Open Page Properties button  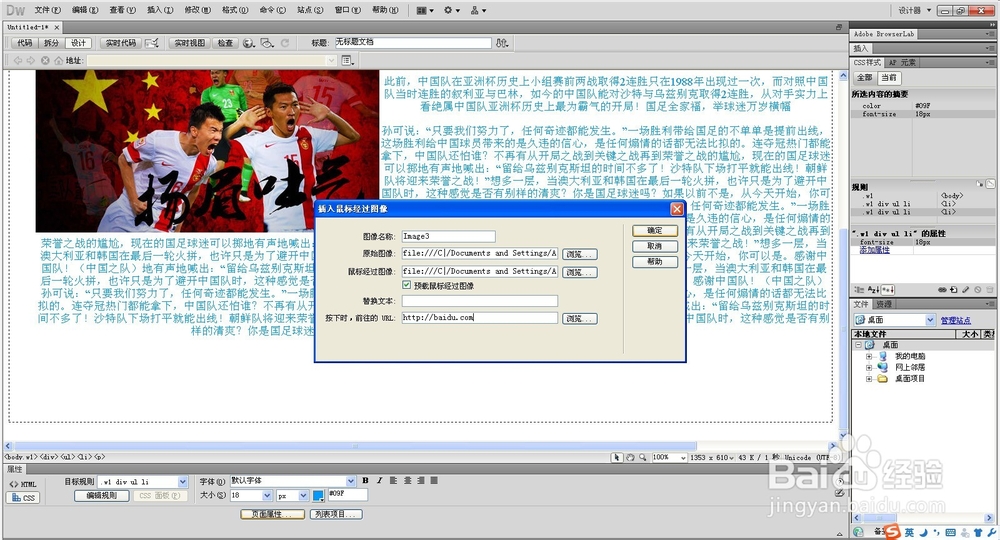tap(272, 514)
